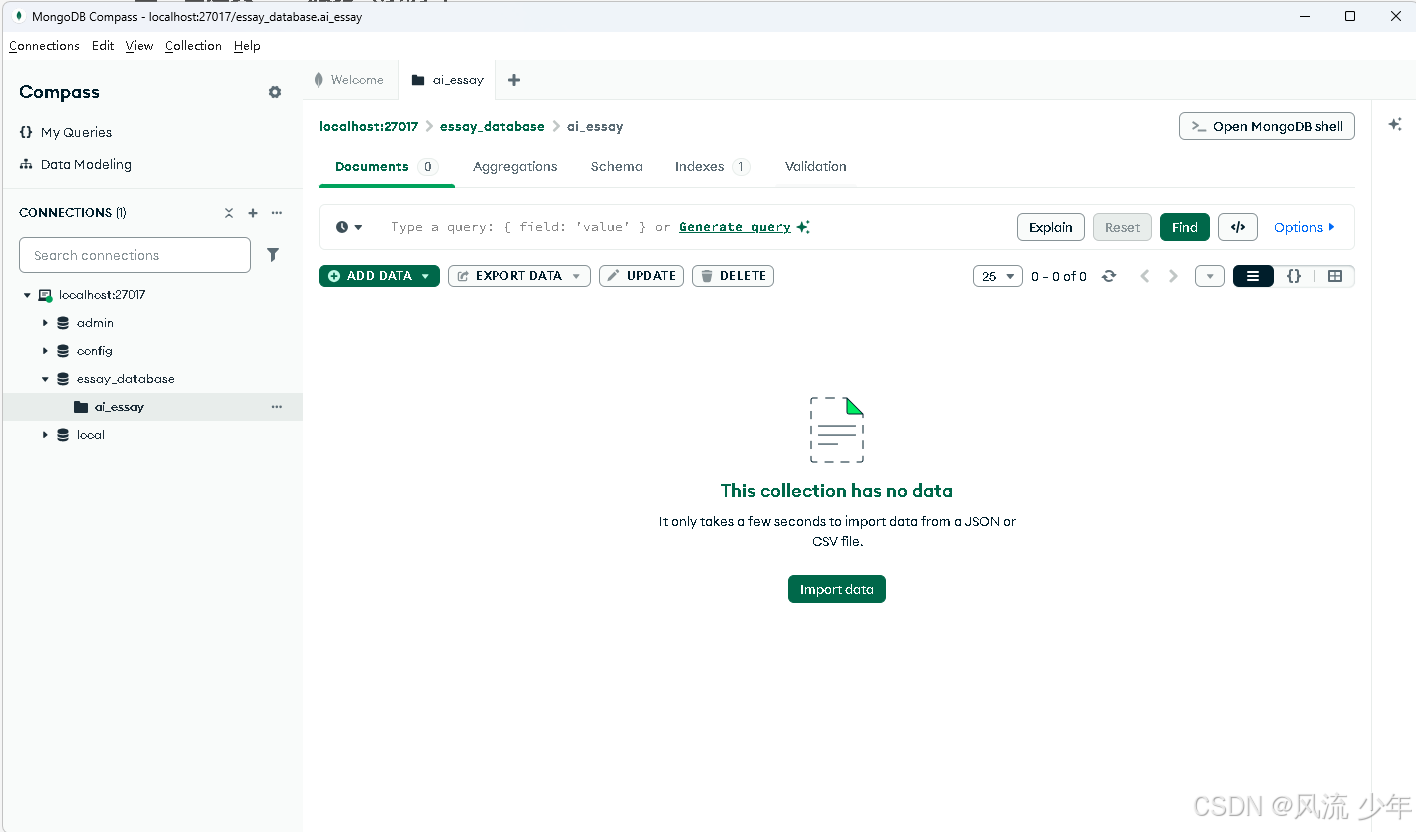The width and height of the screenshot is (1416, 832).
Task: Expand query Options
Action: point(1304,227)
